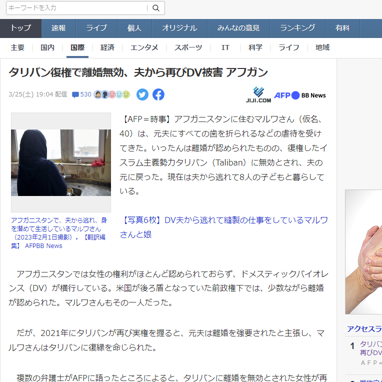Select the 国際 category
The height and width of the screenshot is (382, 382).
pos(77,48)
